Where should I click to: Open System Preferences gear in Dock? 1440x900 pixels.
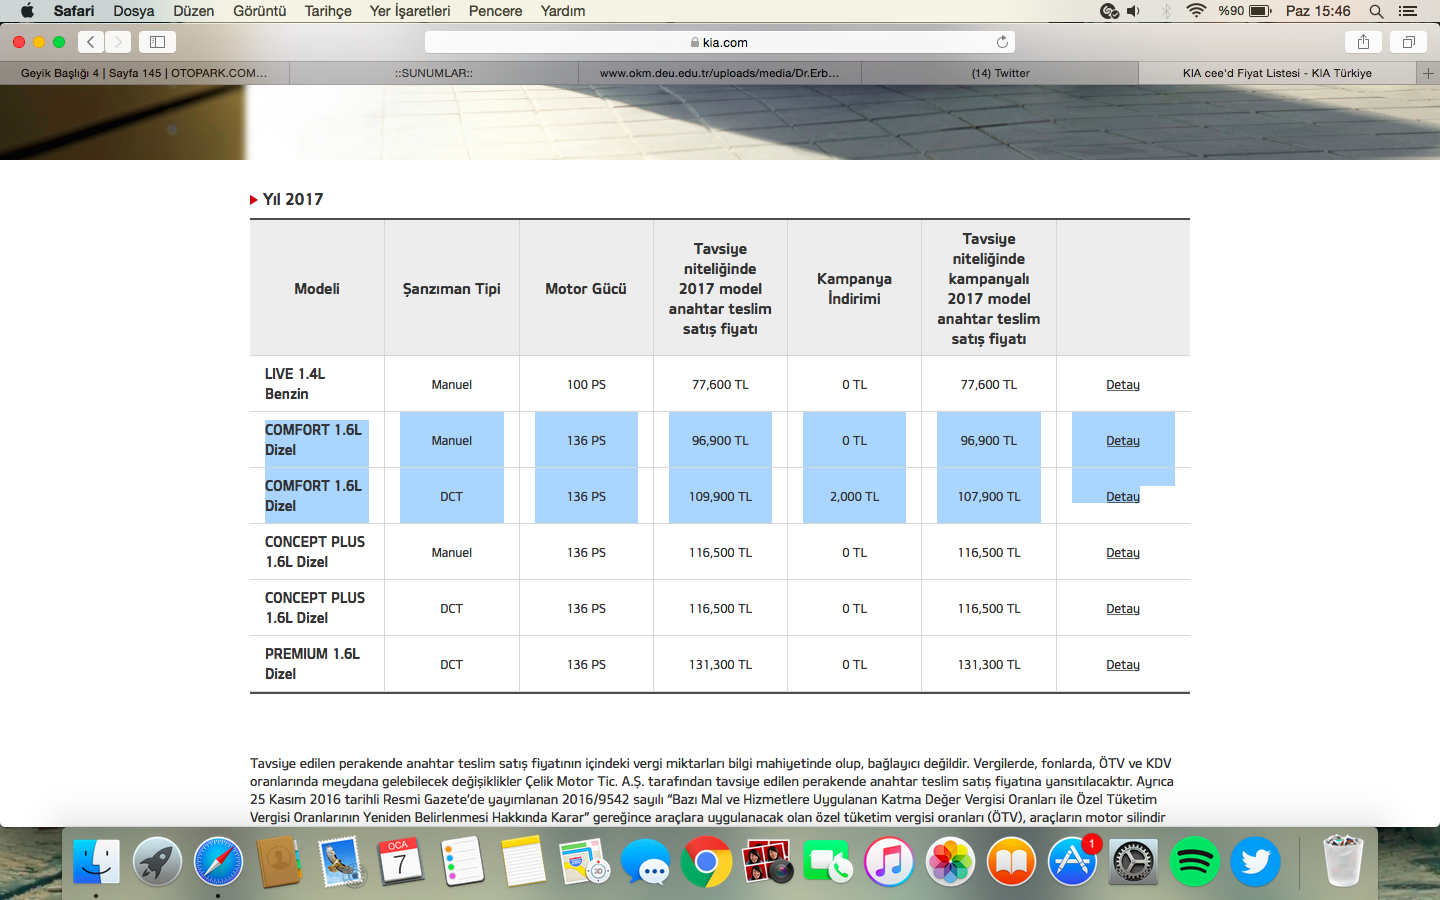tap(1133, 862)
